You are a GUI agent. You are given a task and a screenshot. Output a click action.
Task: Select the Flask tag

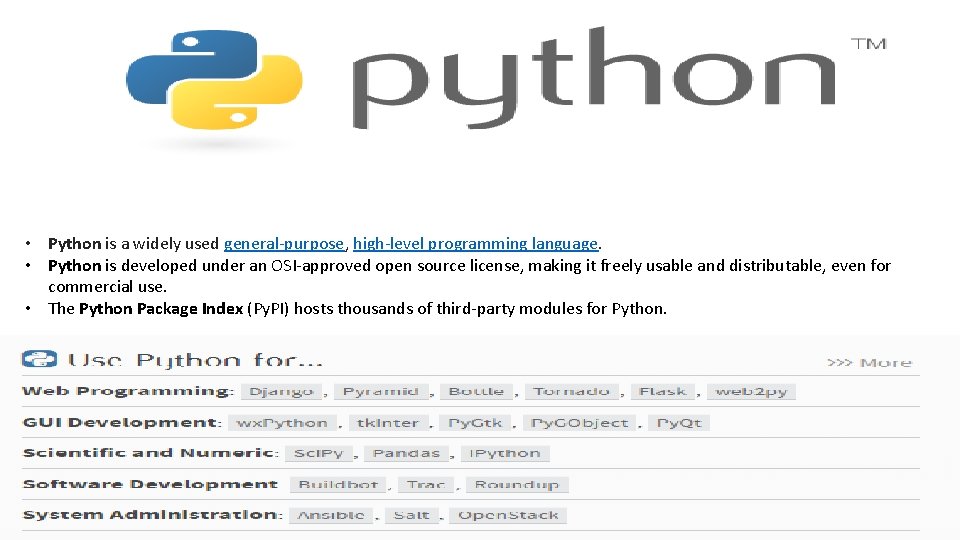(662, 392)
